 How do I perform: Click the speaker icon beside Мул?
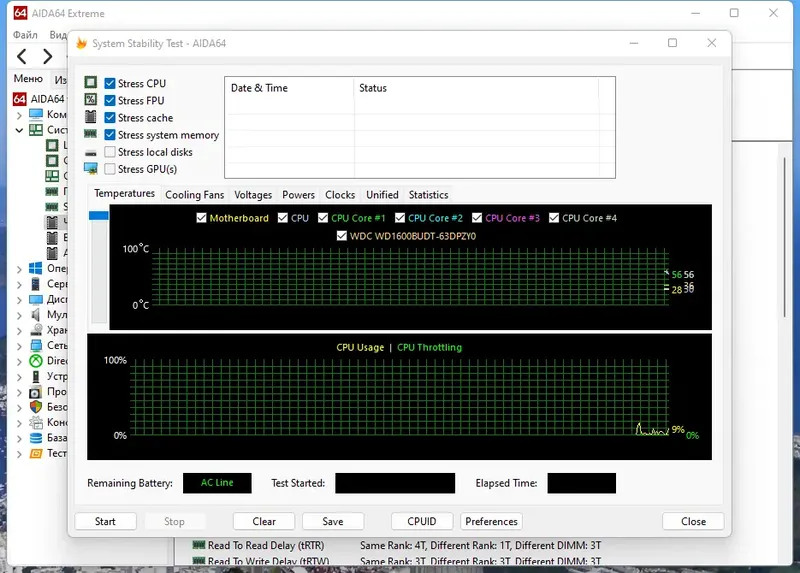[36, 314]
